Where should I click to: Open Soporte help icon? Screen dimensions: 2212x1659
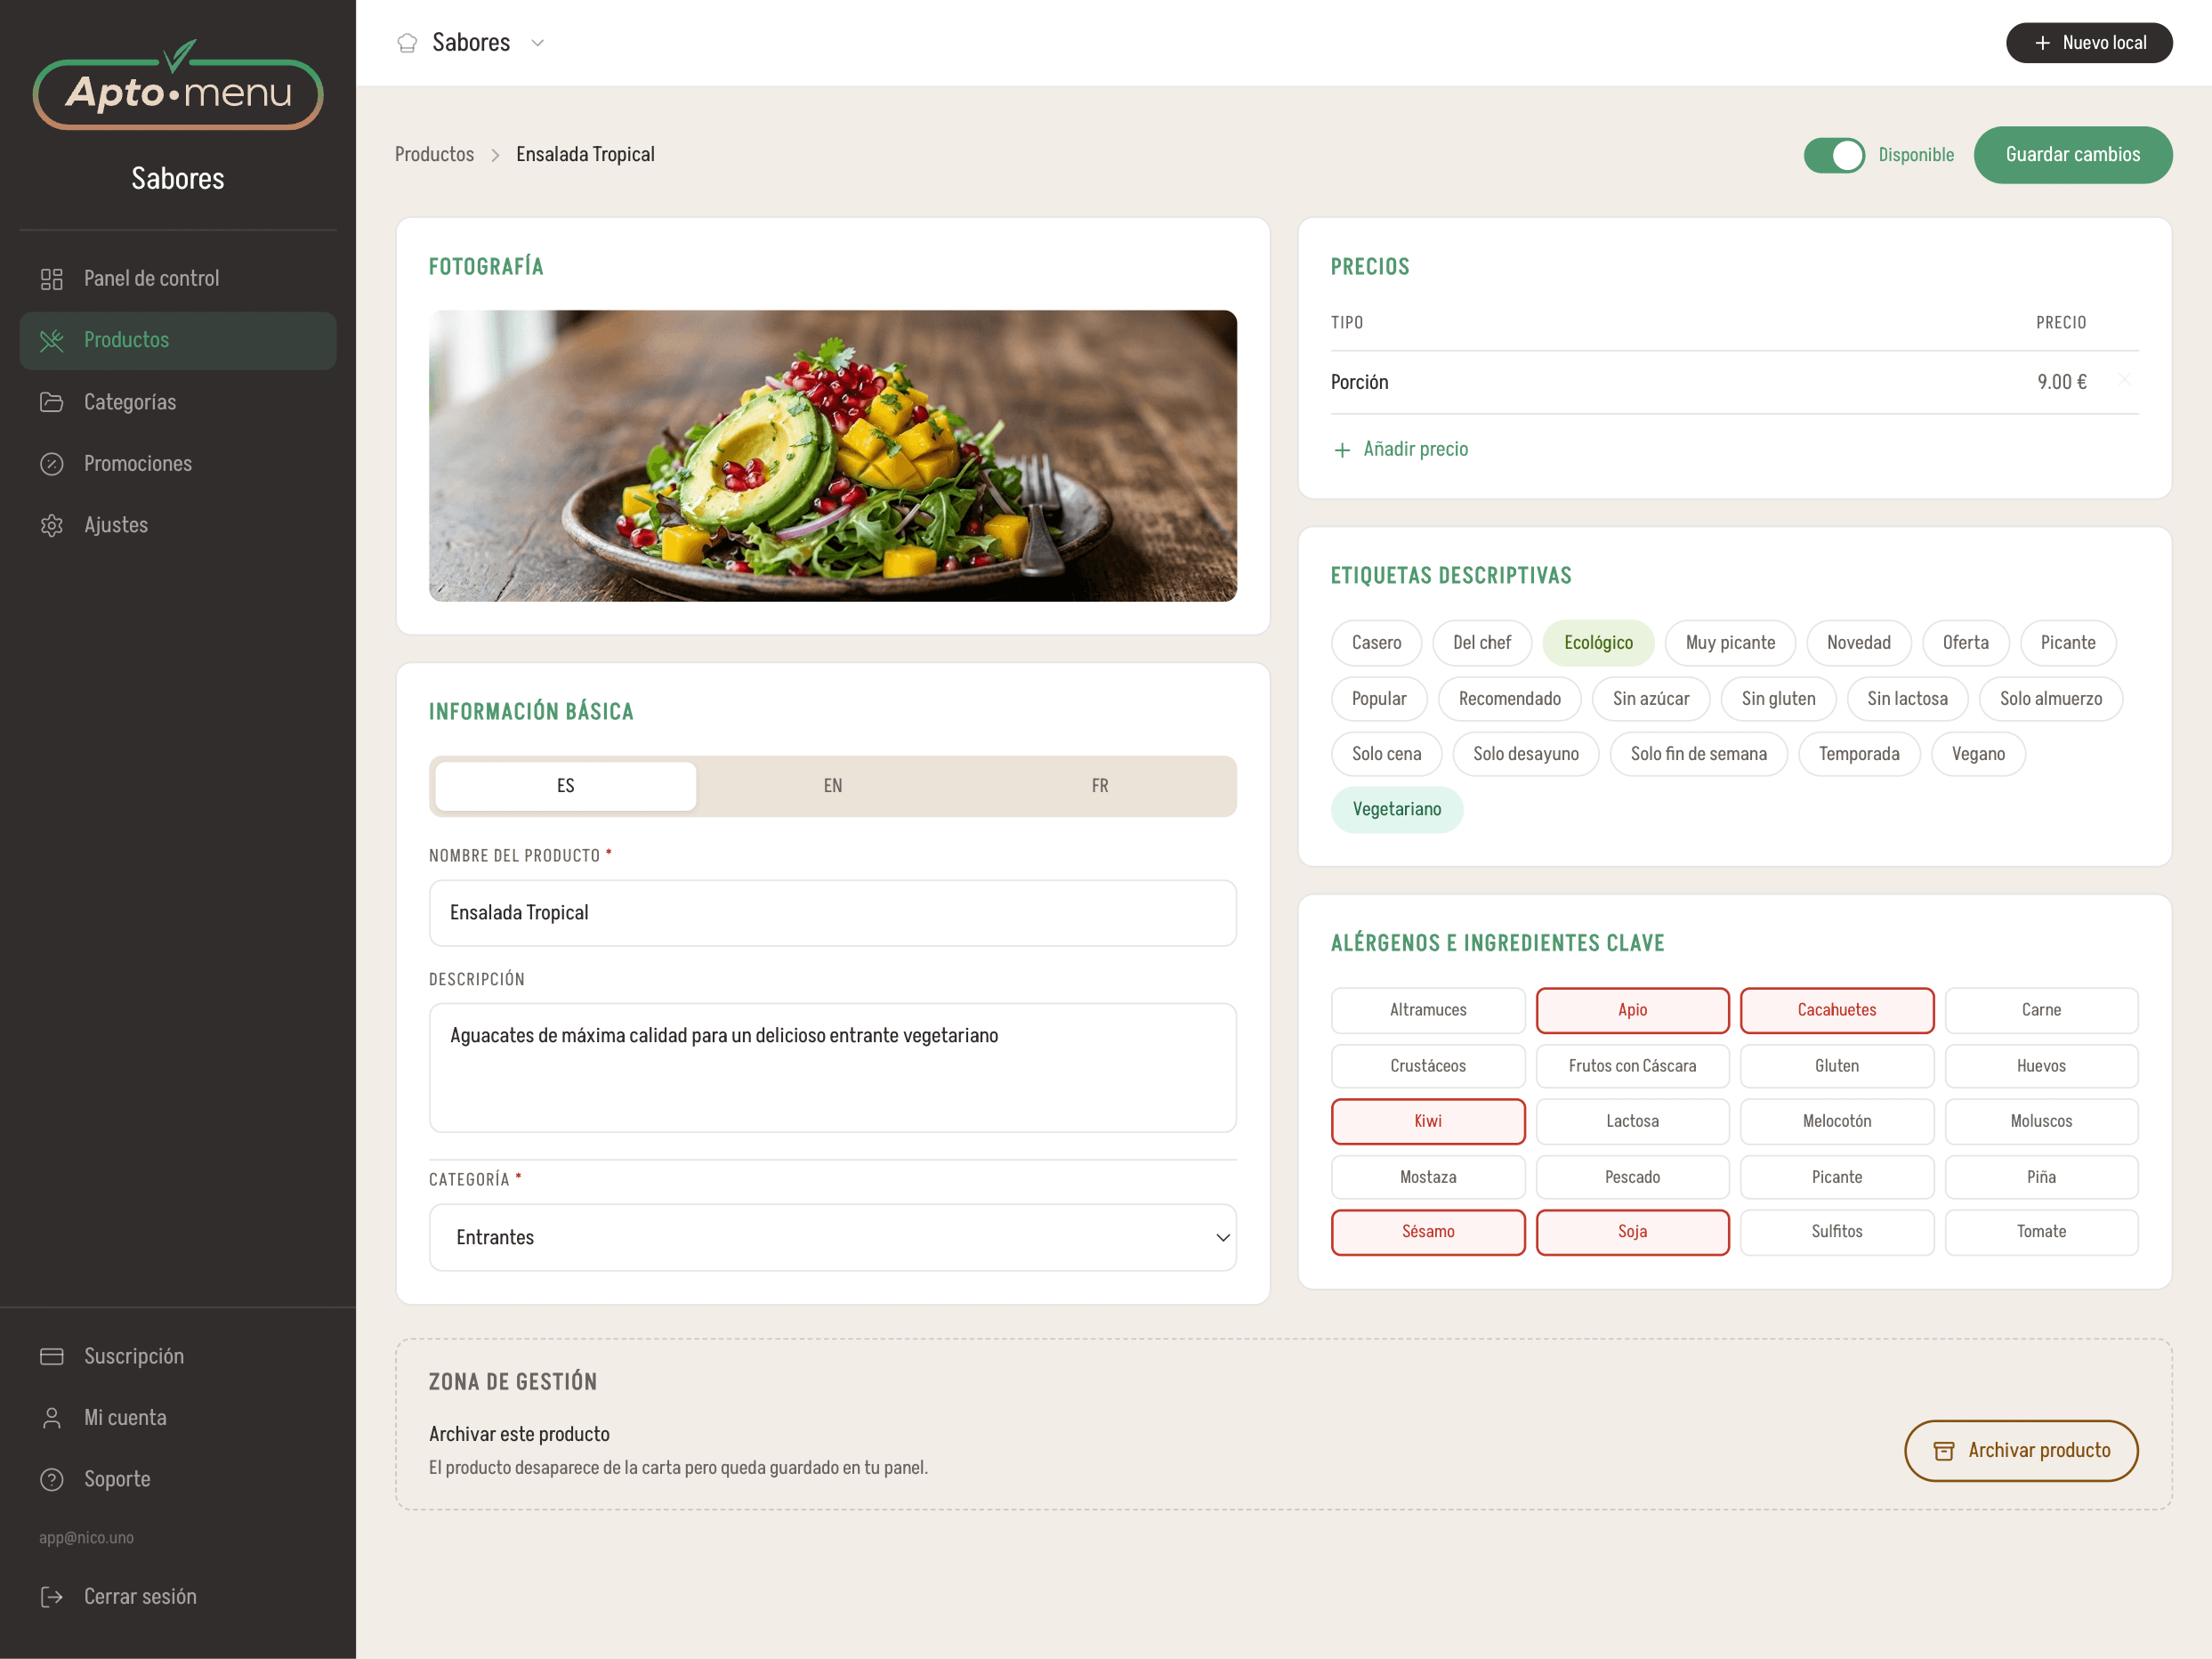pyautogui.click(x=52, y=1479)
